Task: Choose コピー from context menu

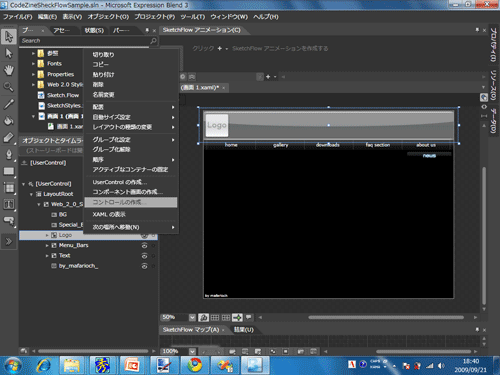Action: 131,64
